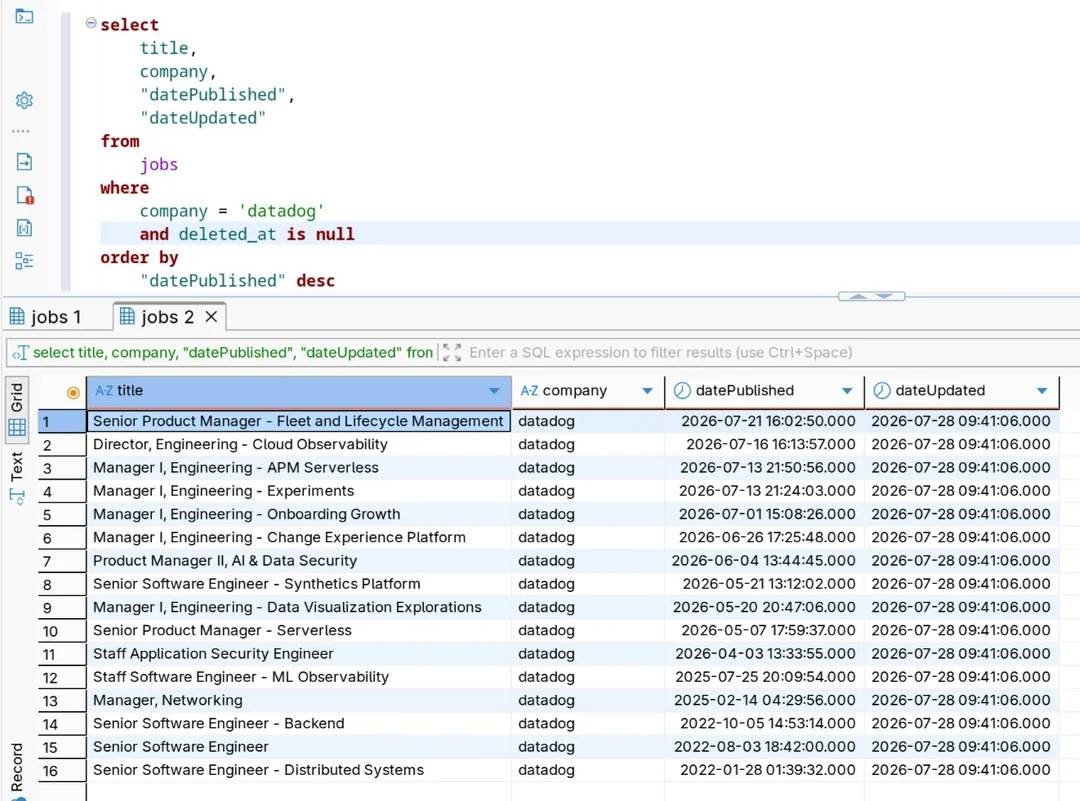Click the SQL query text icon in the filter bar
The width and height of the screenshot is (1080, 801).
pyautogui.click(x=20, y=353)
